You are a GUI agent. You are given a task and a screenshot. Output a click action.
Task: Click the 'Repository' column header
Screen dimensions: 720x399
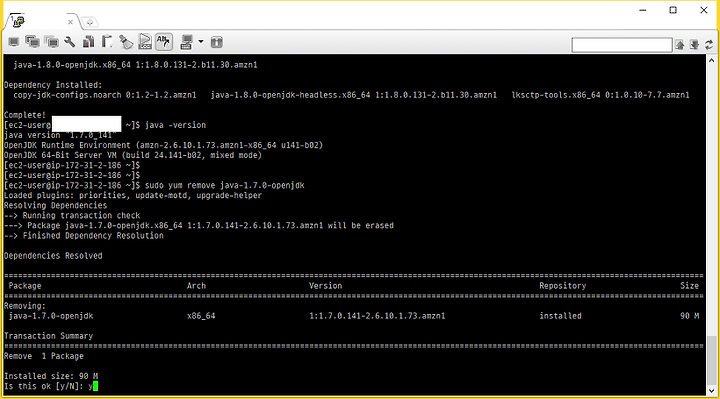[562, 286]
